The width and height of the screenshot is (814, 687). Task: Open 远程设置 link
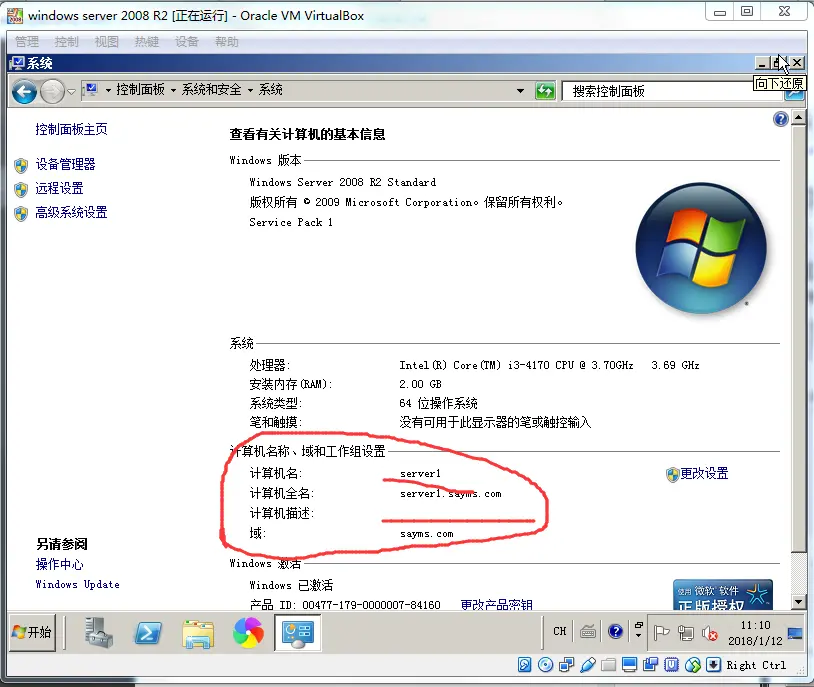click(x=59, y=188)
